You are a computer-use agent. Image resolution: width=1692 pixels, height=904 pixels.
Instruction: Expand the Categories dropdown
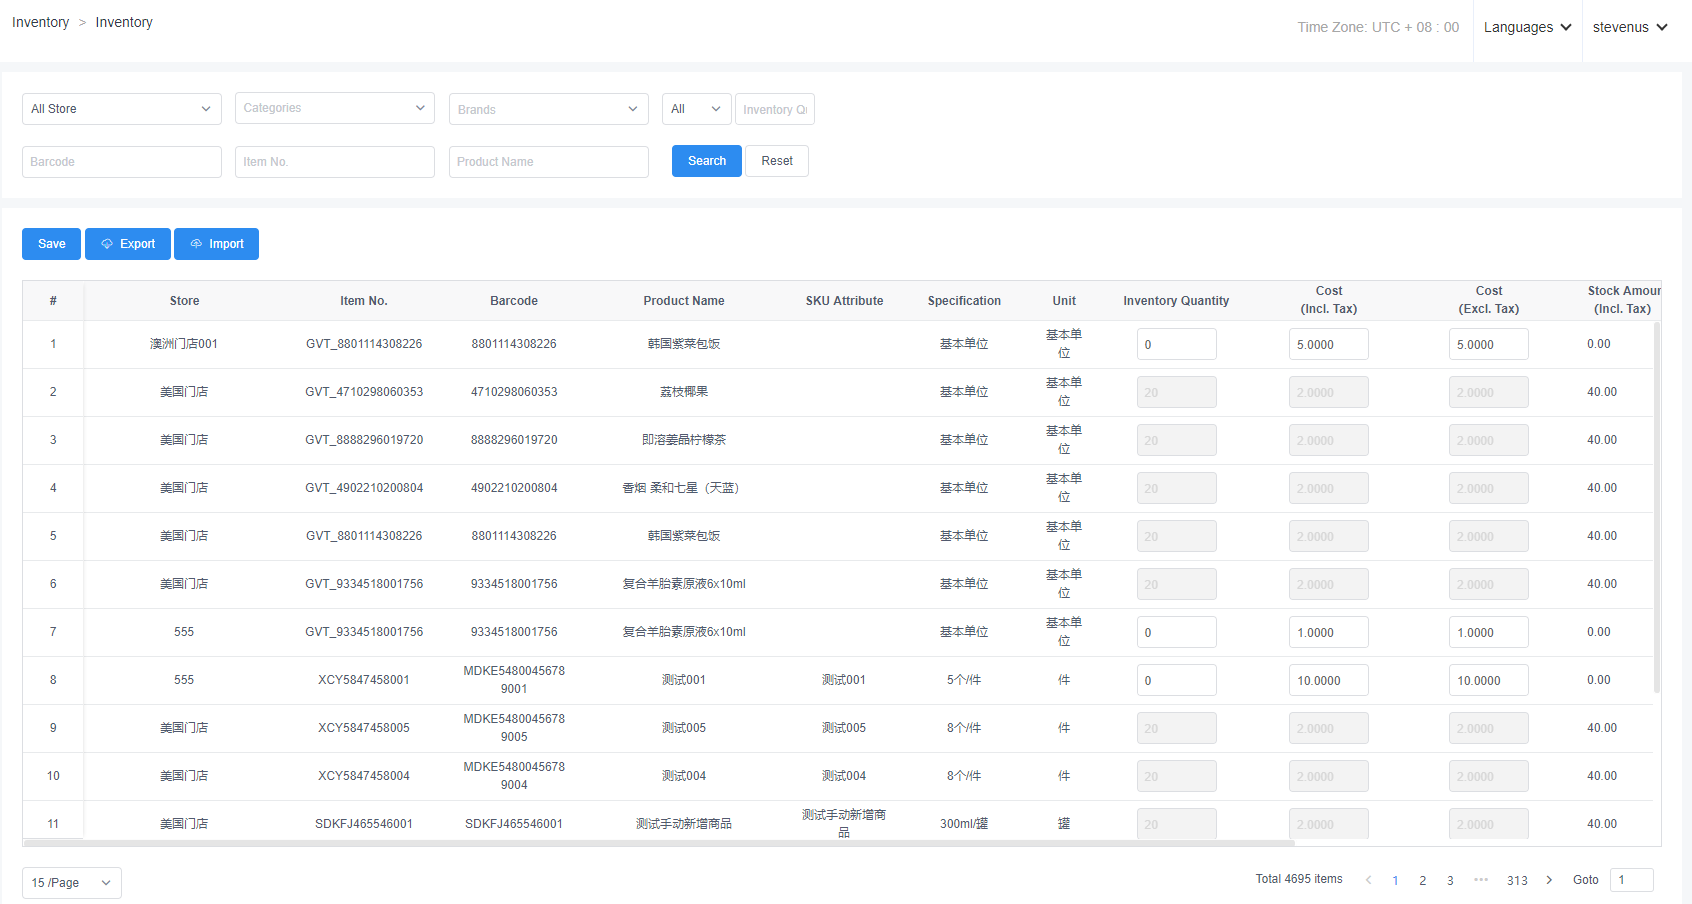point(334,108)
